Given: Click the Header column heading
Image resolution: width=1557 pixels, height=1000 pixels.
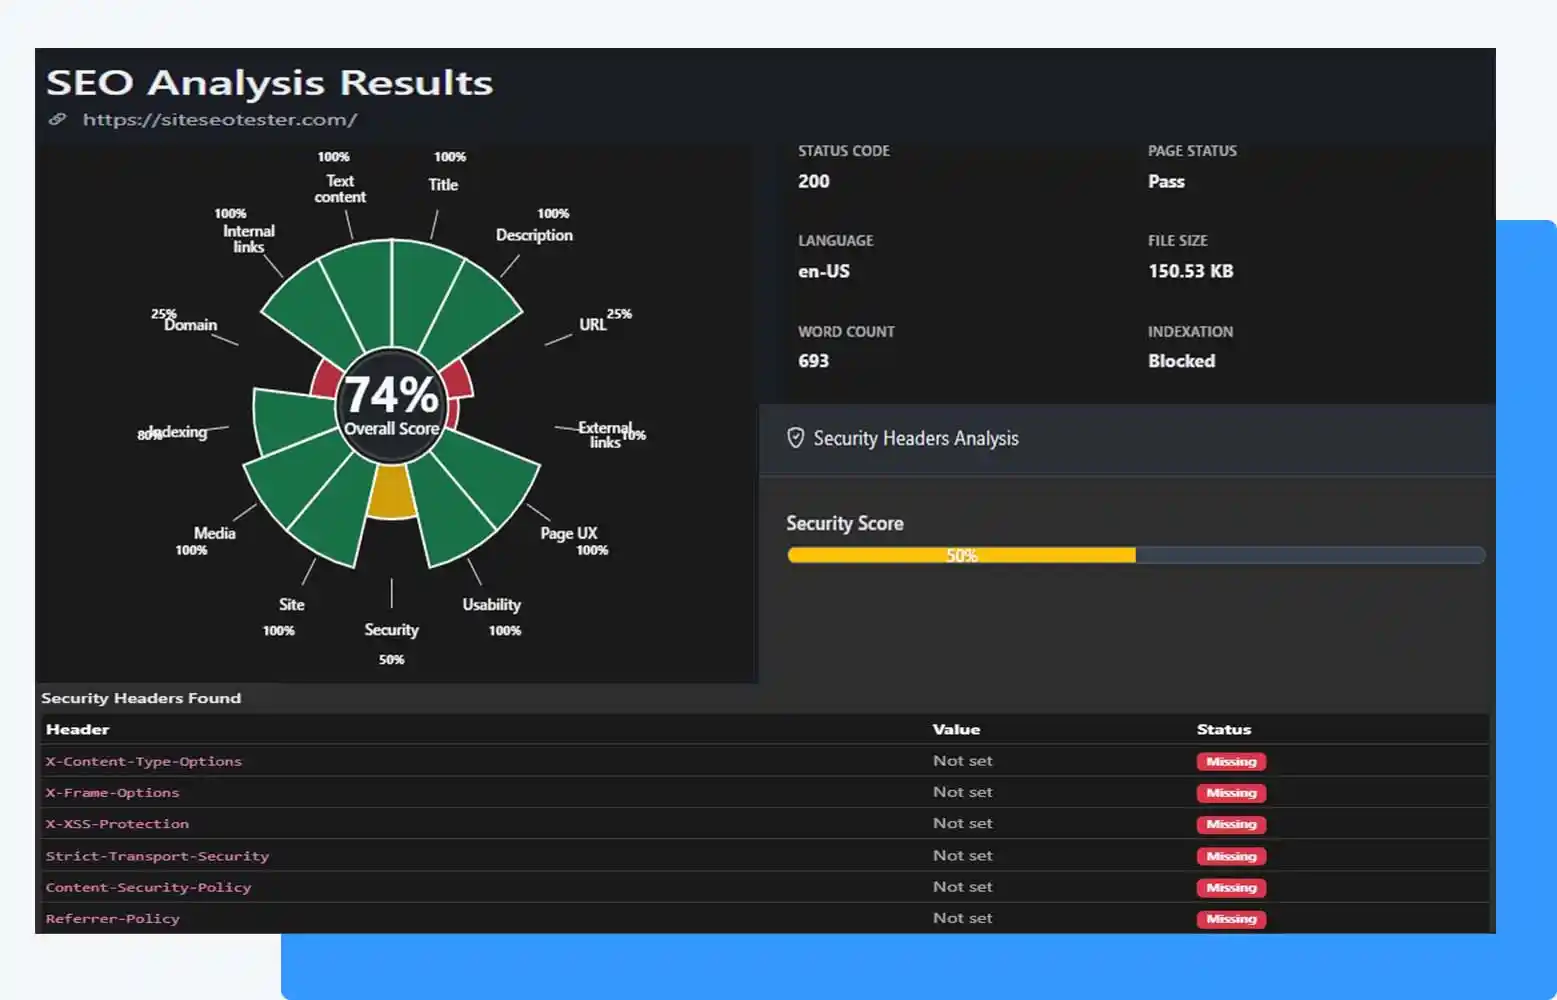Looking at the screenshot, I should point(77,729).
